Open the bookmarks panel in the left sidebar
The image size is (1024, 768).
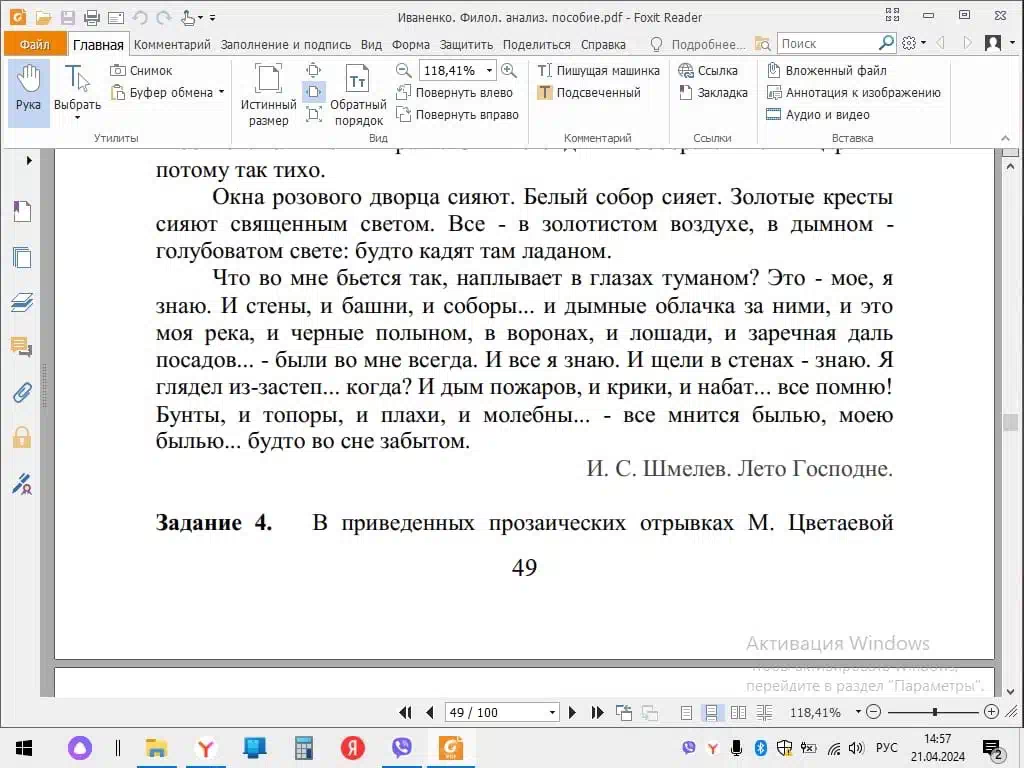pyautogui.click(x=22, y=212)
